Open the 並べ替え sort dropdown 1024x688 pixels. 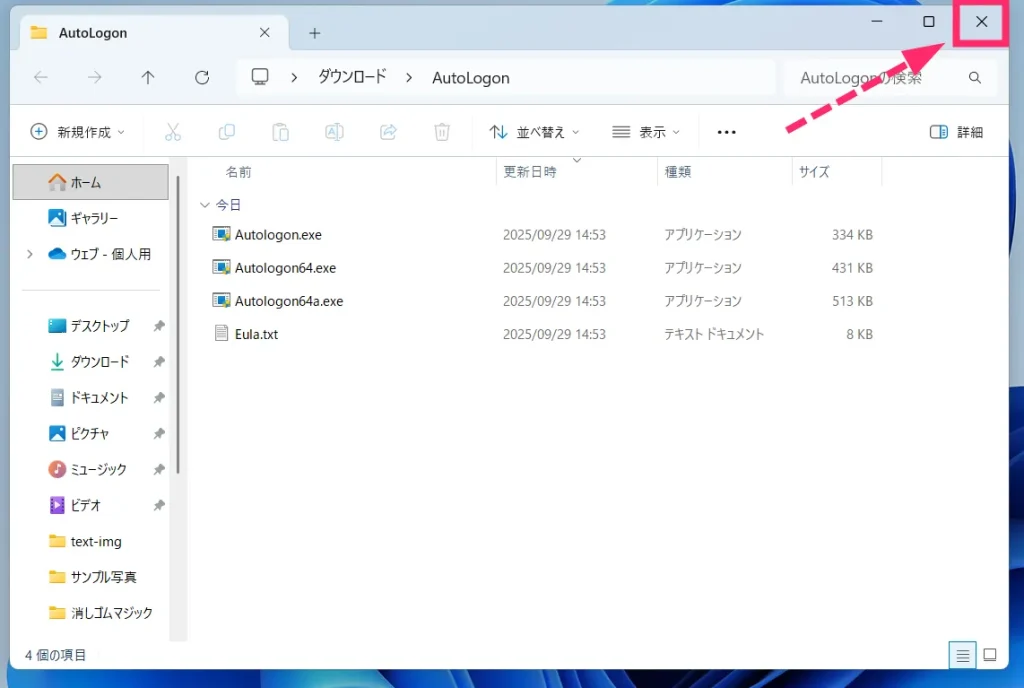click(x=534, y=133)
